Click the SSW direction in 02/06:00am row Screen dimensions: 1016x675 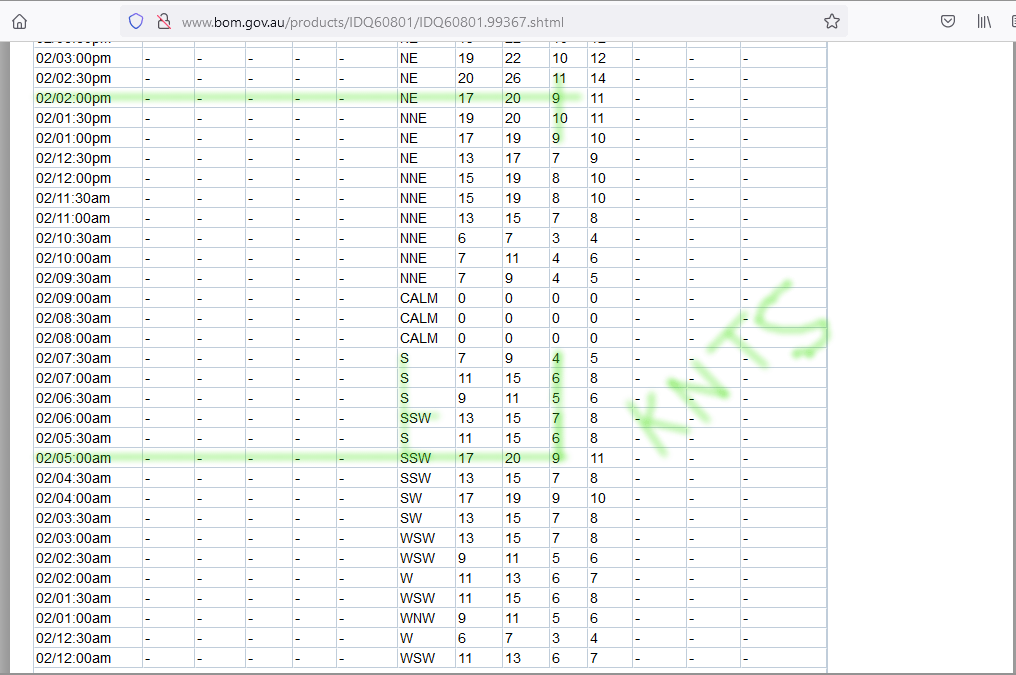tap(415, 418)
